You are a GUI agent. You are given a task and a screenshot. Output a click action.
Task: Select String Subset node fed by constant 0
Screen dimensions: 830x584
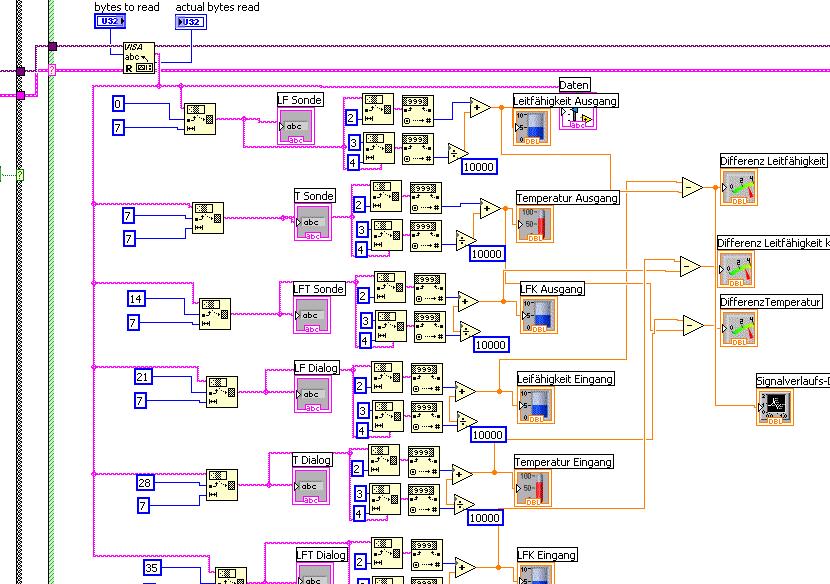[x=200, y=119]
